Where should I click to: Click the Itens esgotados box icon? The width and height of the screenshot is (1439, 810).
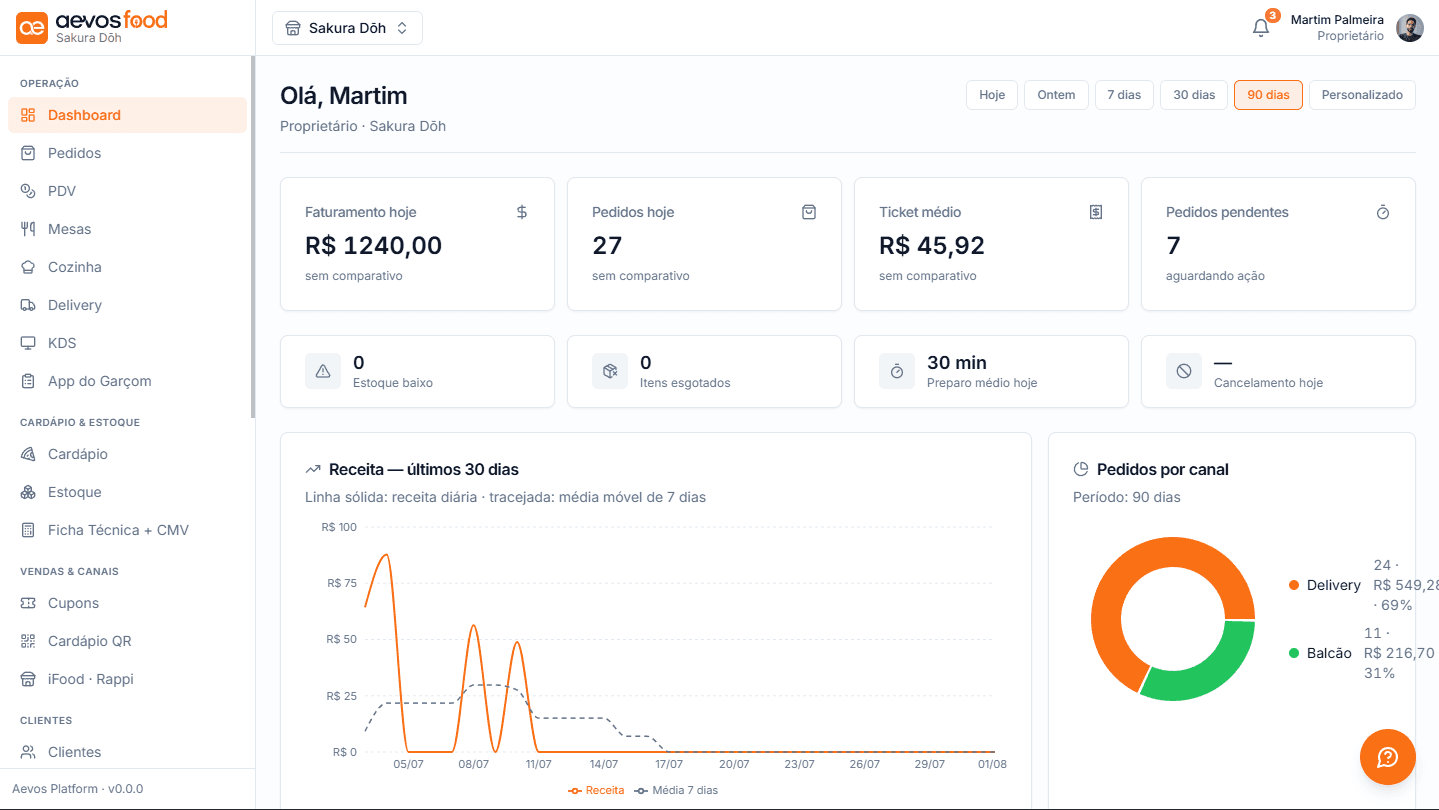610,371
